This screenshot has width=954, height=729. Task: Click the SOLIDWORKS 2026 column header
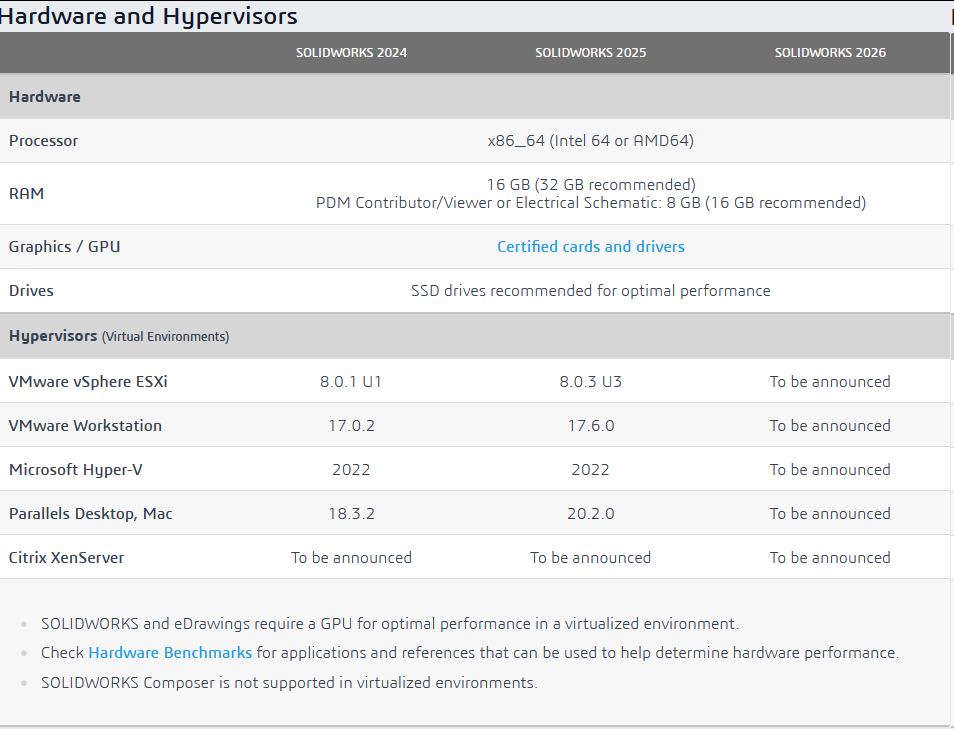829,53
